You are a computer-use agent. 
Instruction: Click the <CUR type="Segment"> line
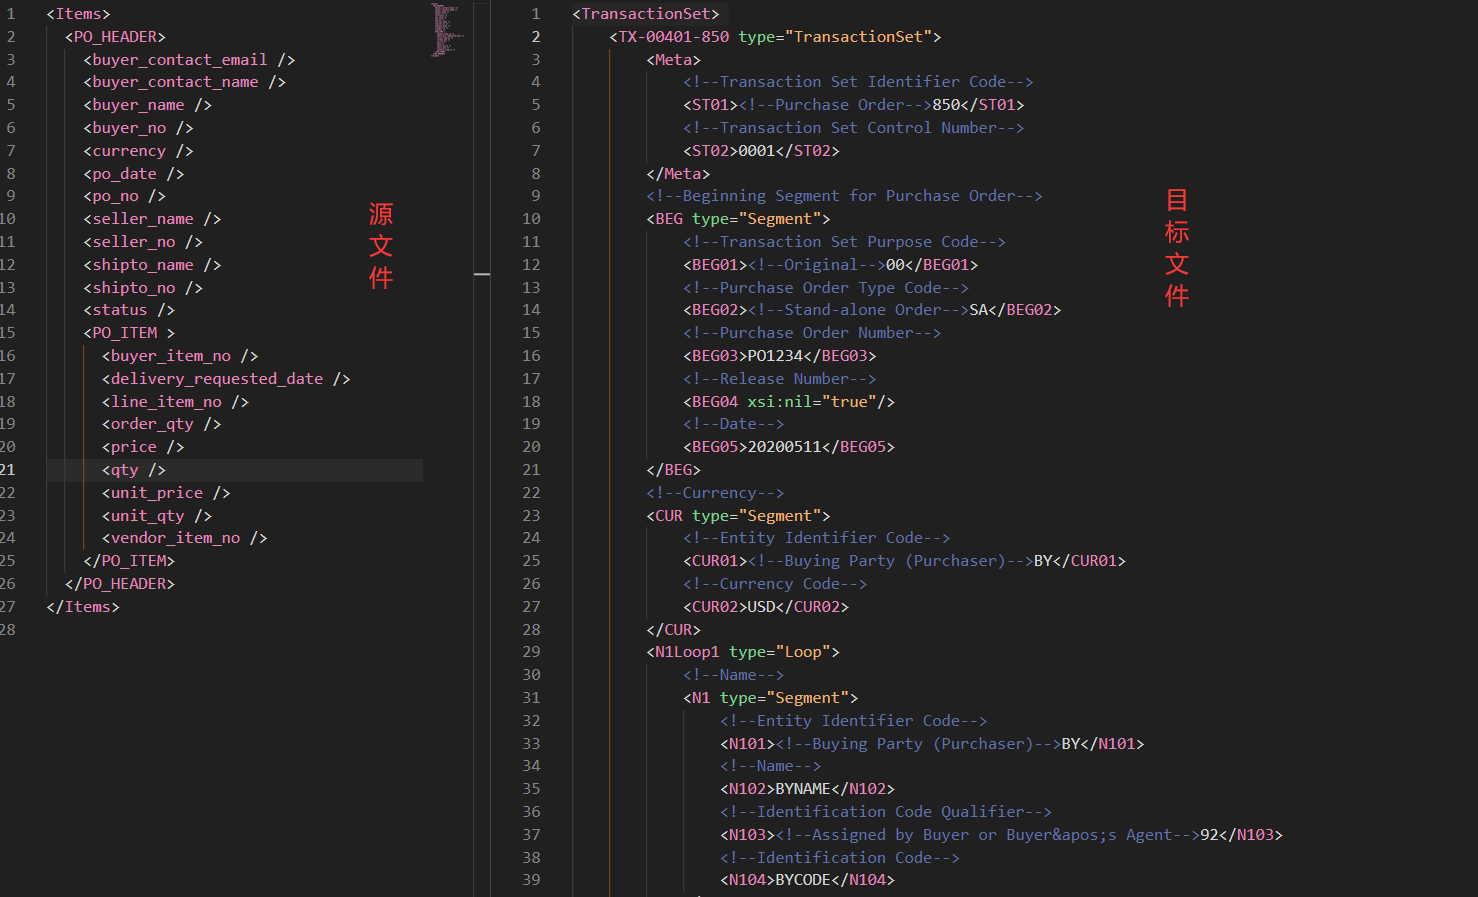(x=738, y=516)
